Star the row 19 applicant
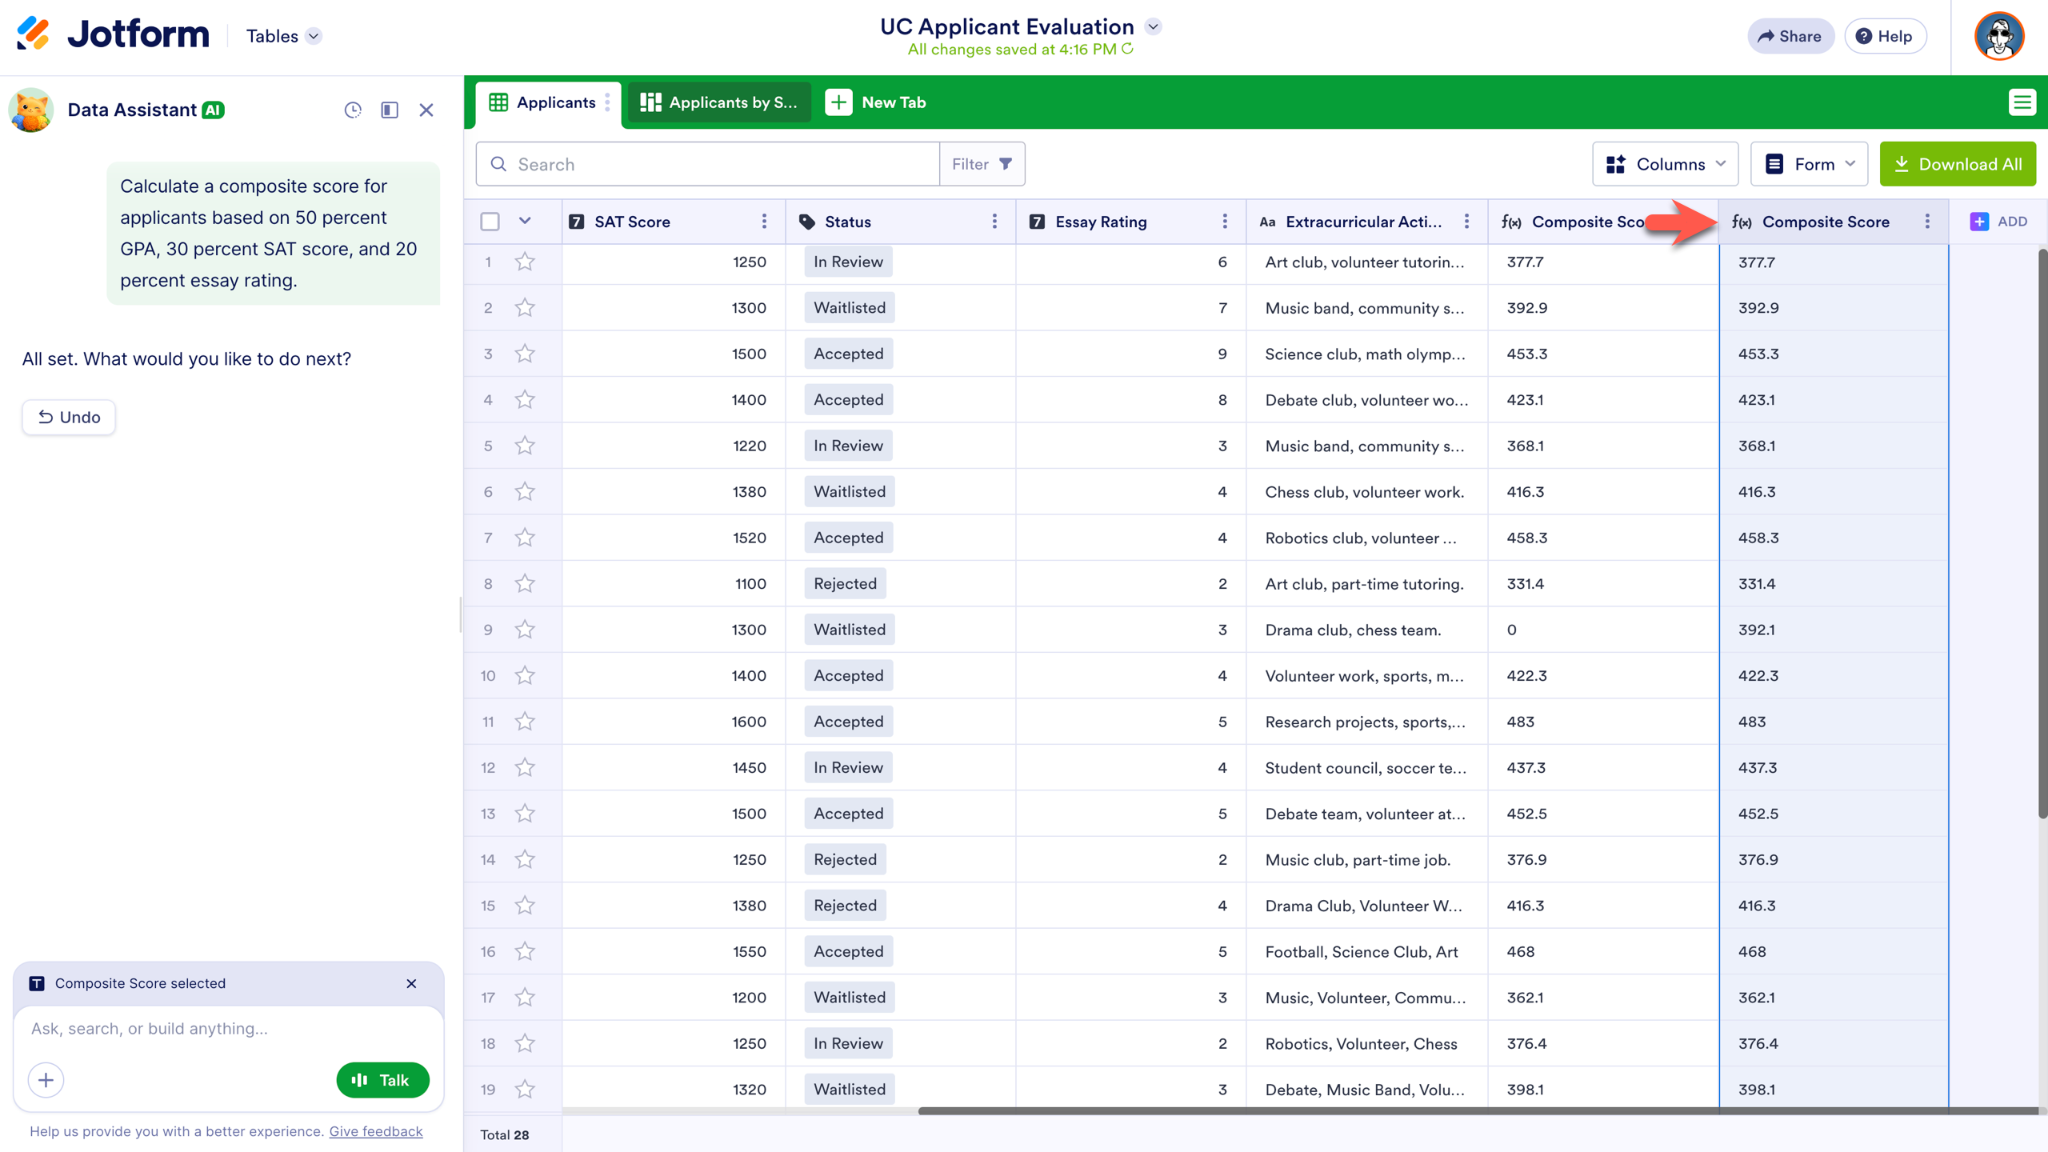This screenshot has height=1152, width=2048. 525,1090
